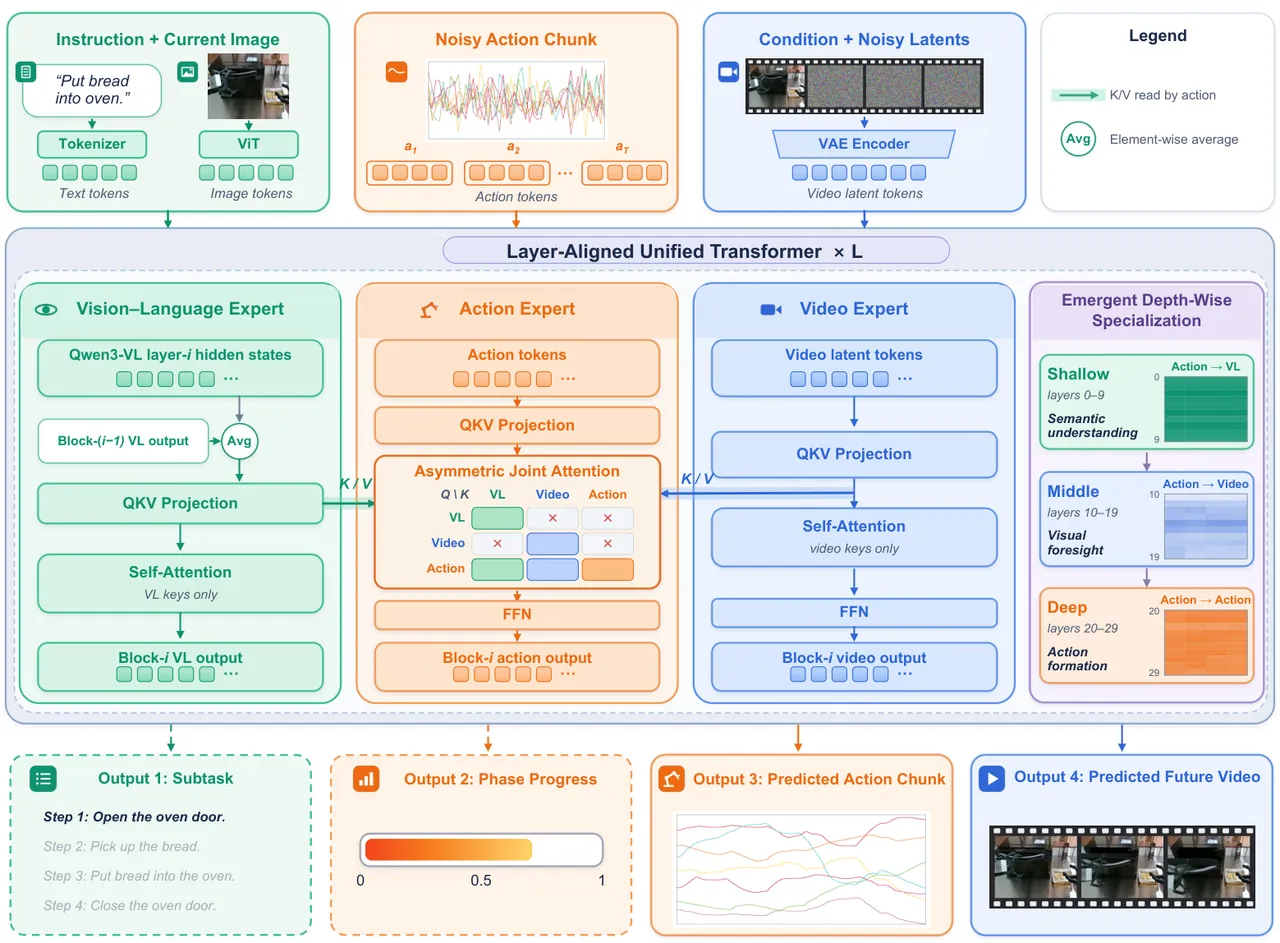
Task: Click the Qwen3-VL layer-i hidden states box
Action: (180, 368)
